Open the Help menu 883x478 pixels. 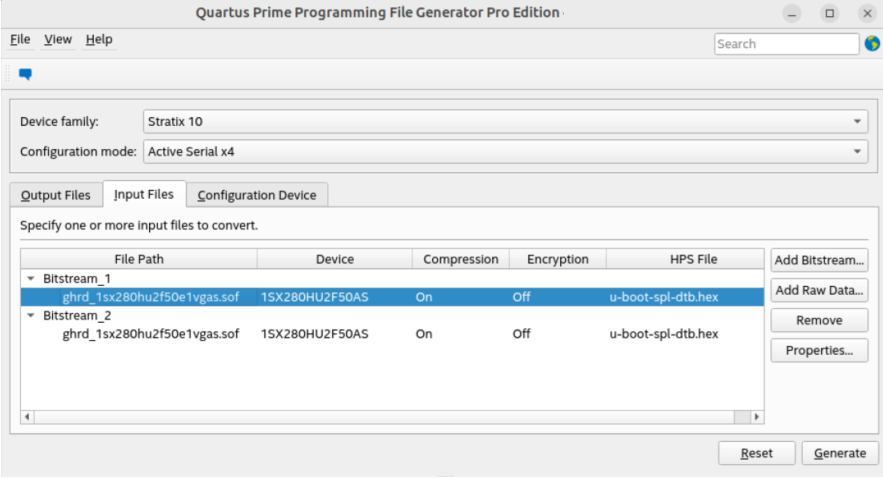pos(99,40)
